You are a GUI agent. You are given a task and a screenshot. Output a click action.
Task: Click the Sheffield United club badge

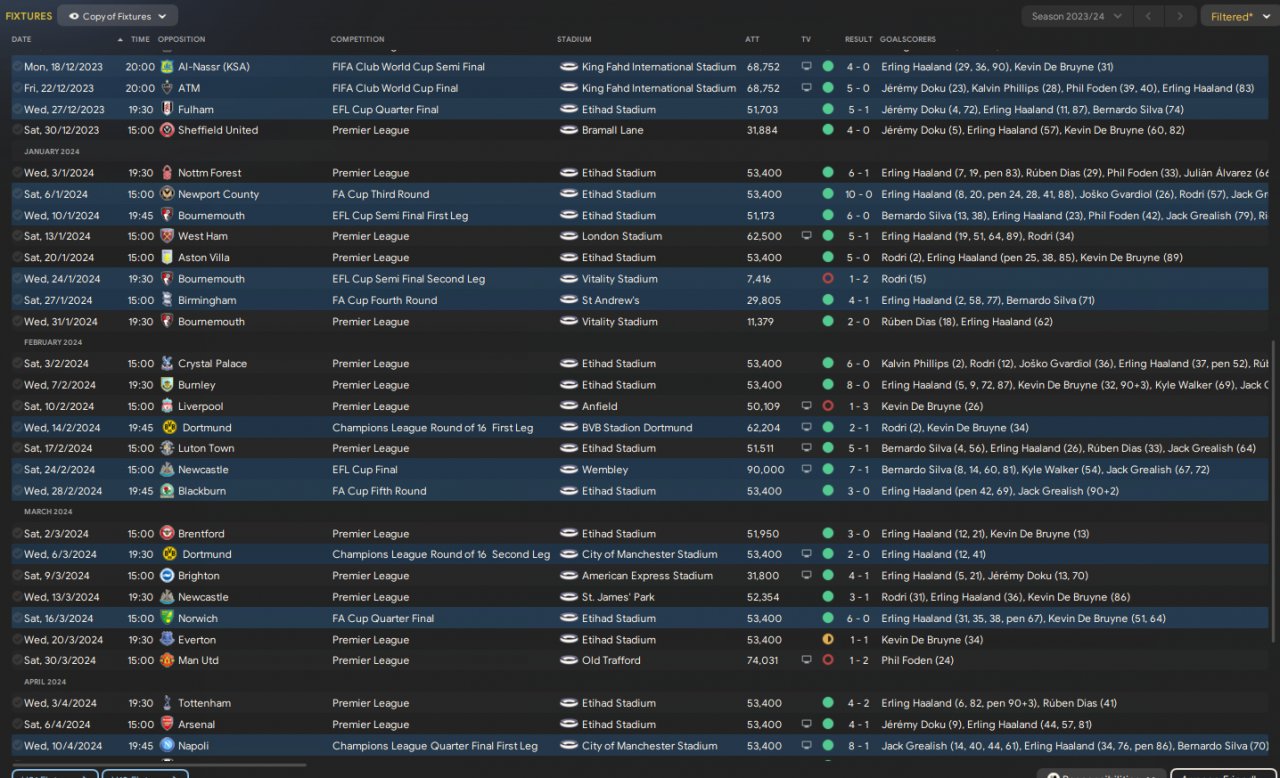[x=167, y=130]
